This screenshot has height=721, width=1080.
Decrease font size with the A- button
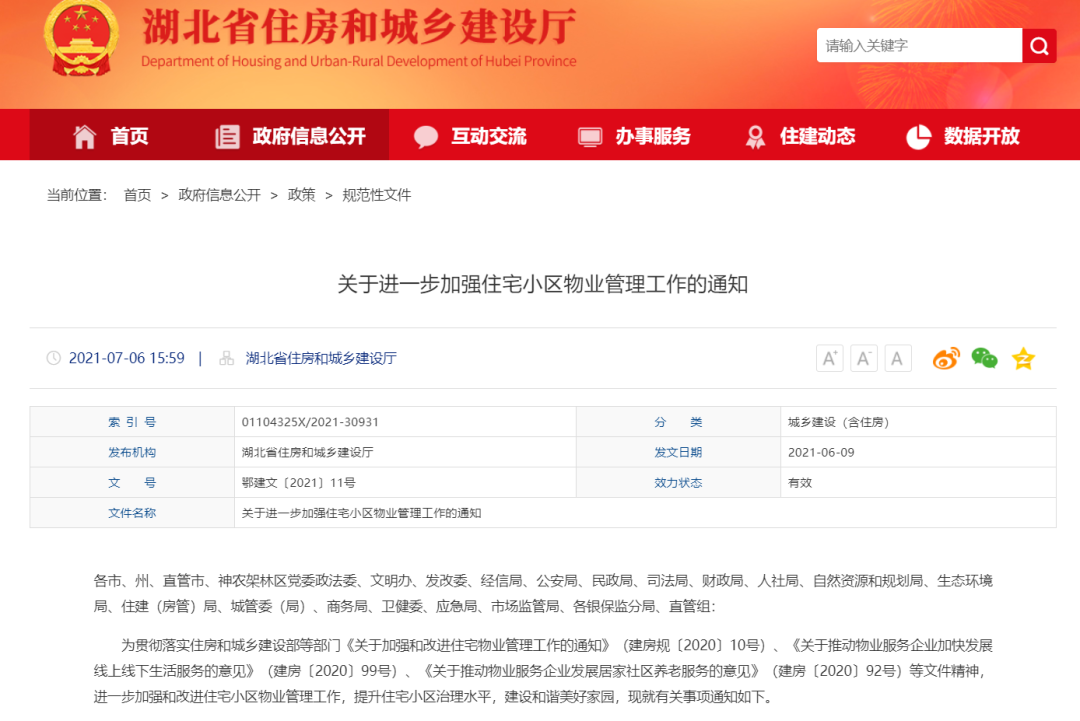pos(863,358)
